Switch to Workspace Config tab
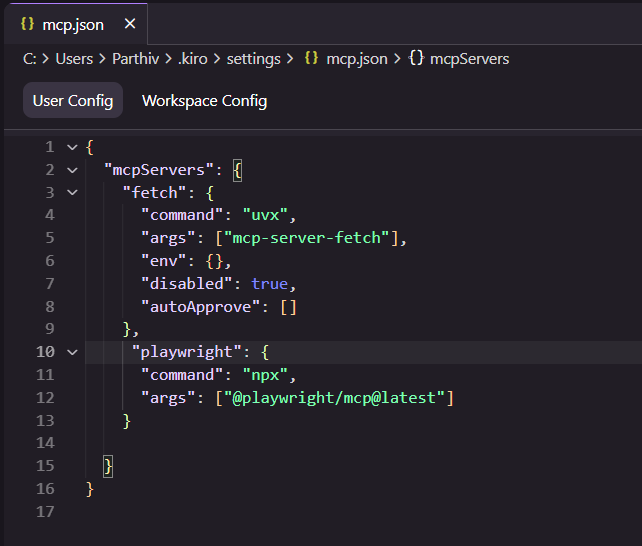Viewport: 642px width, 546px height. point(204,101)
